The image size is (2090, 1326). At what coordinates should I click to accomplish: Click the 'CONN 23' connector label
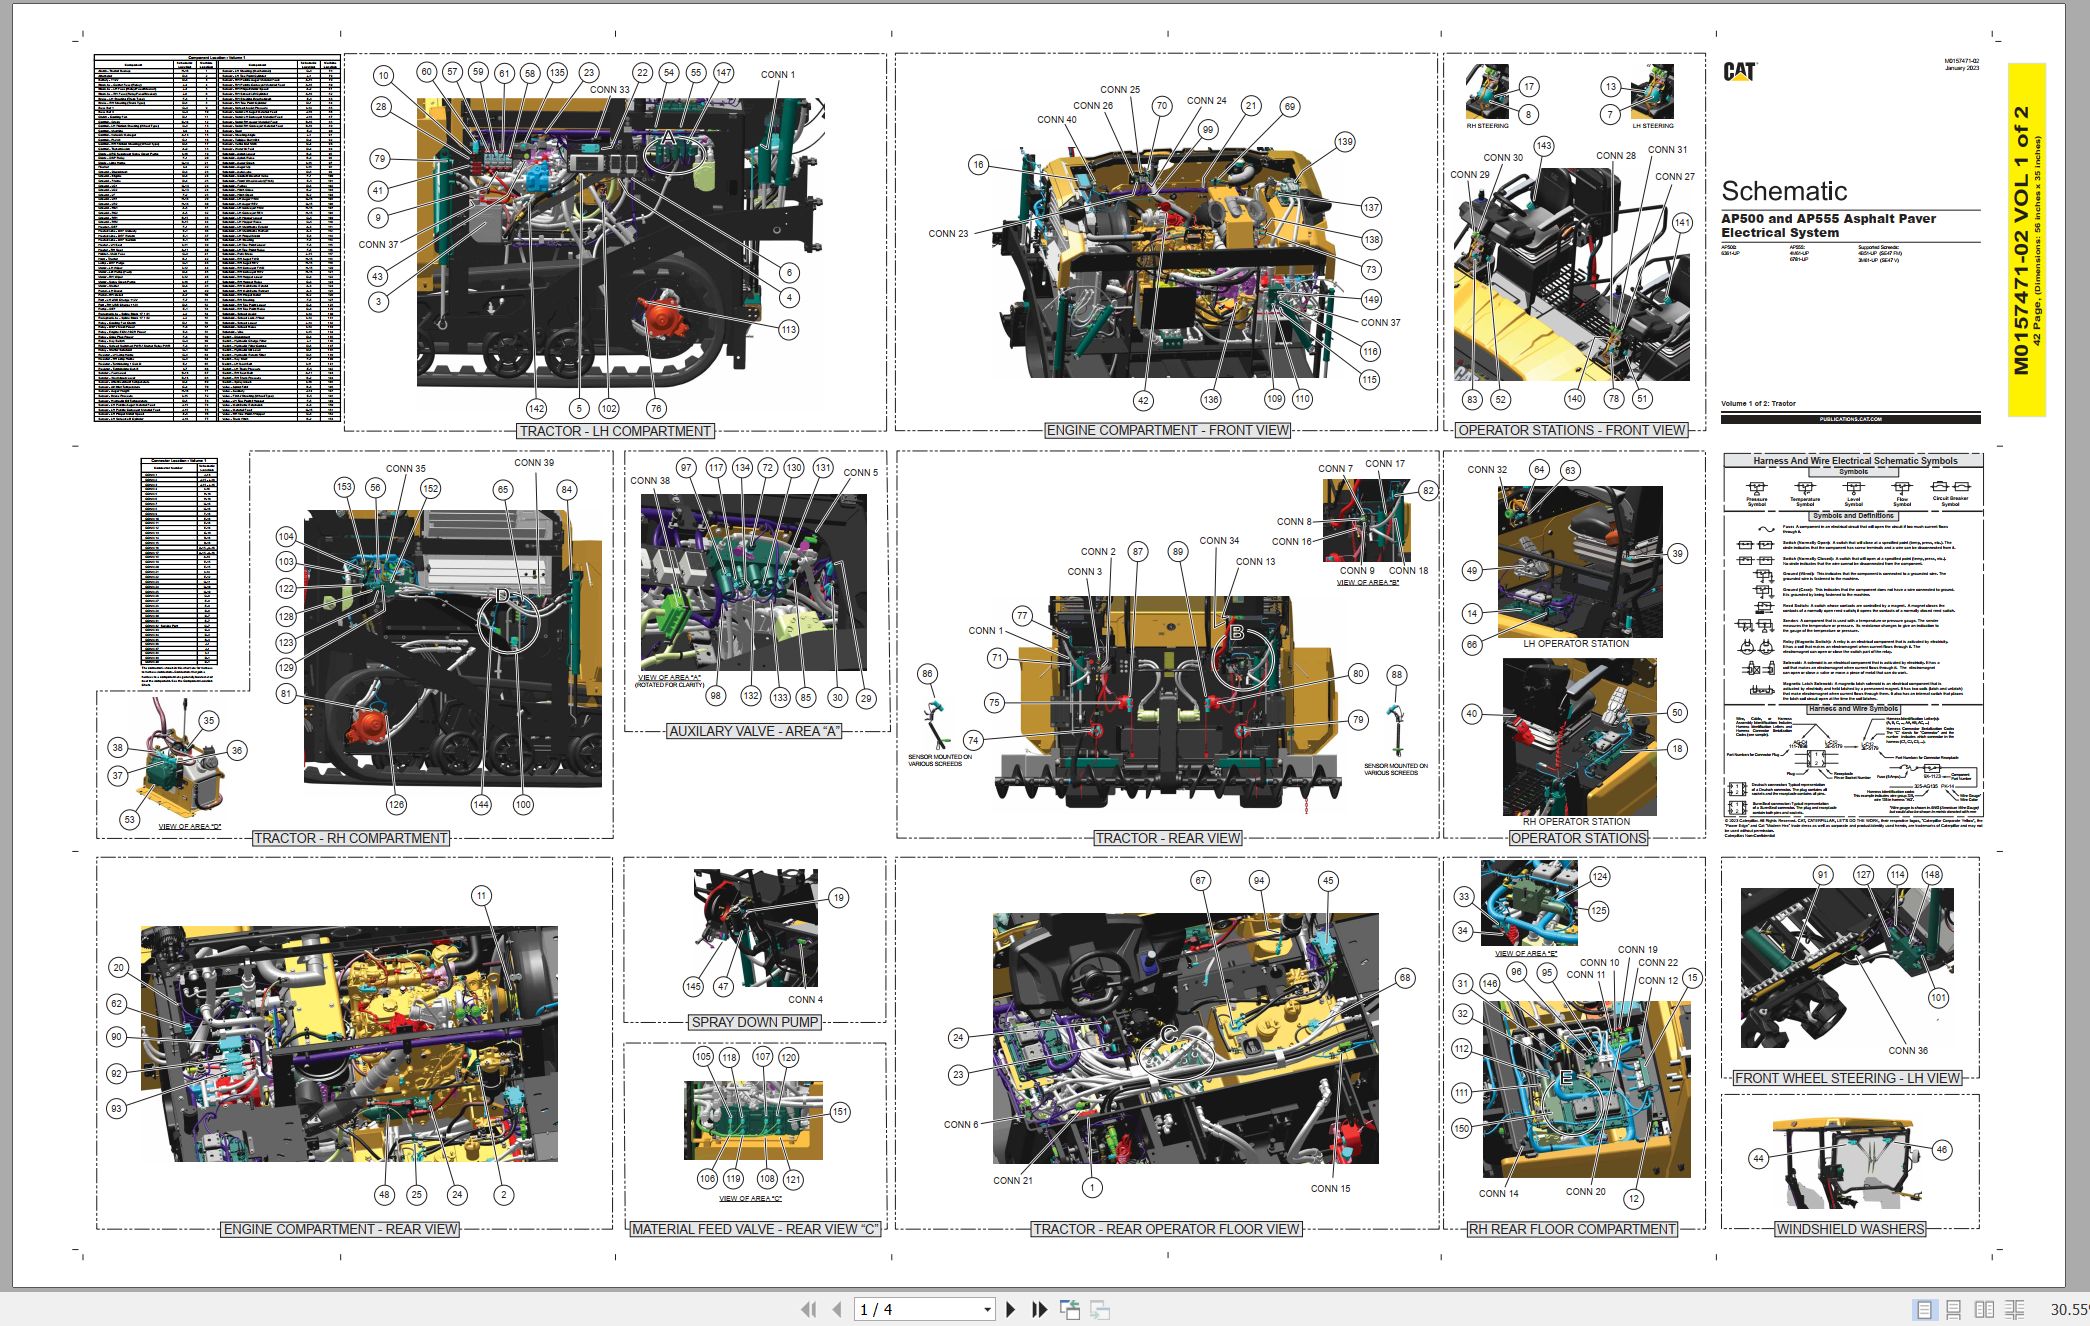[x=948, y=234]
